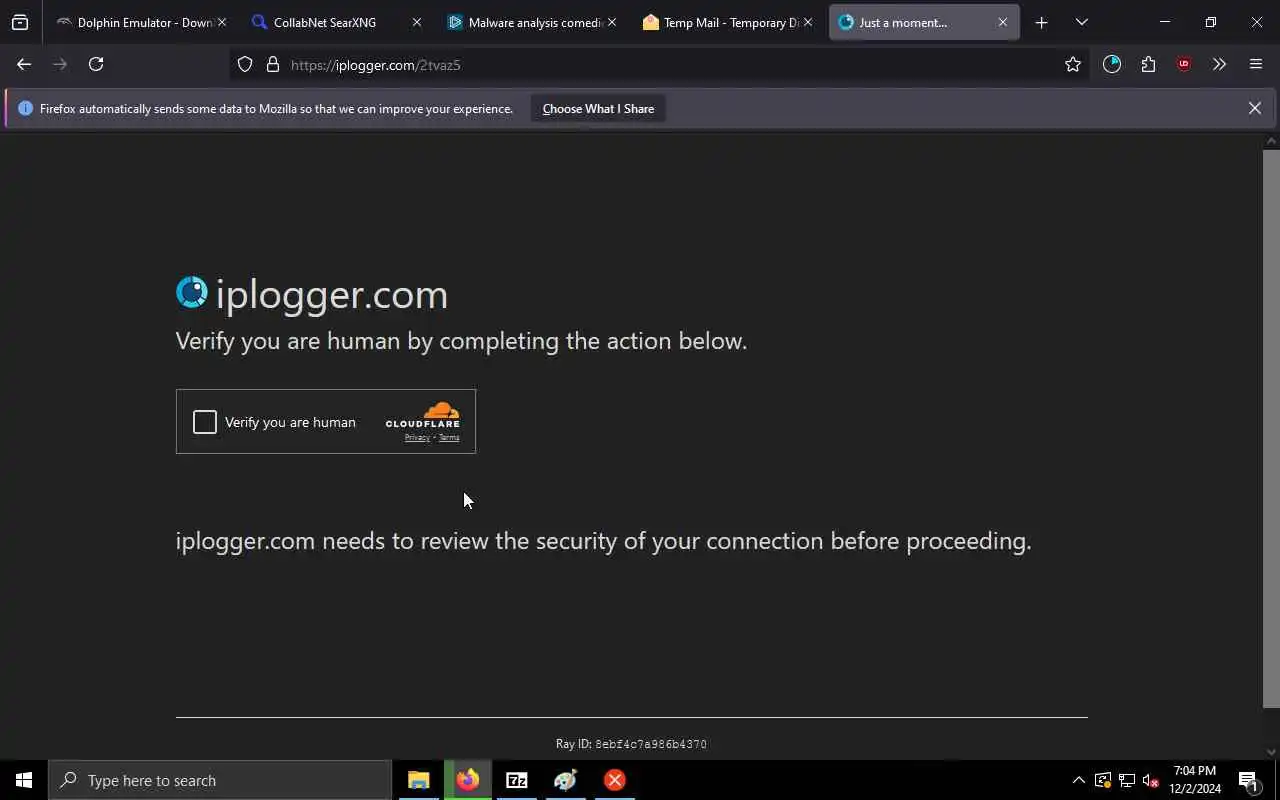Click scrollbar down arrow

[x=1271, y=752]
